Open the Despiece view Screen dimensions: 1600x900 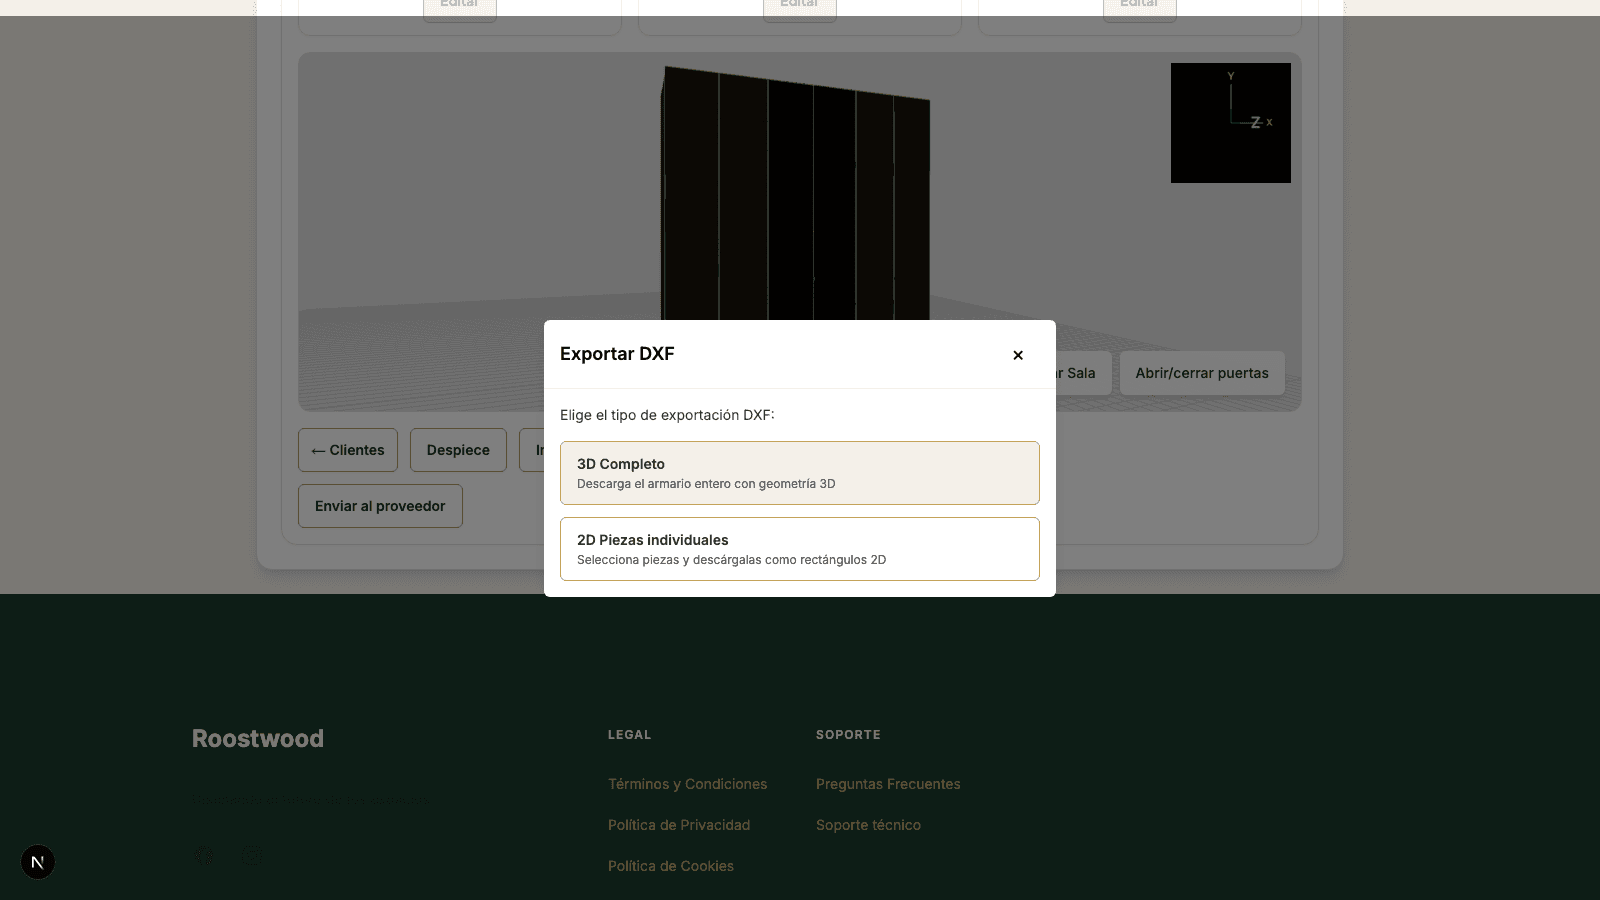pyautogui.click(x=458, y=450)
